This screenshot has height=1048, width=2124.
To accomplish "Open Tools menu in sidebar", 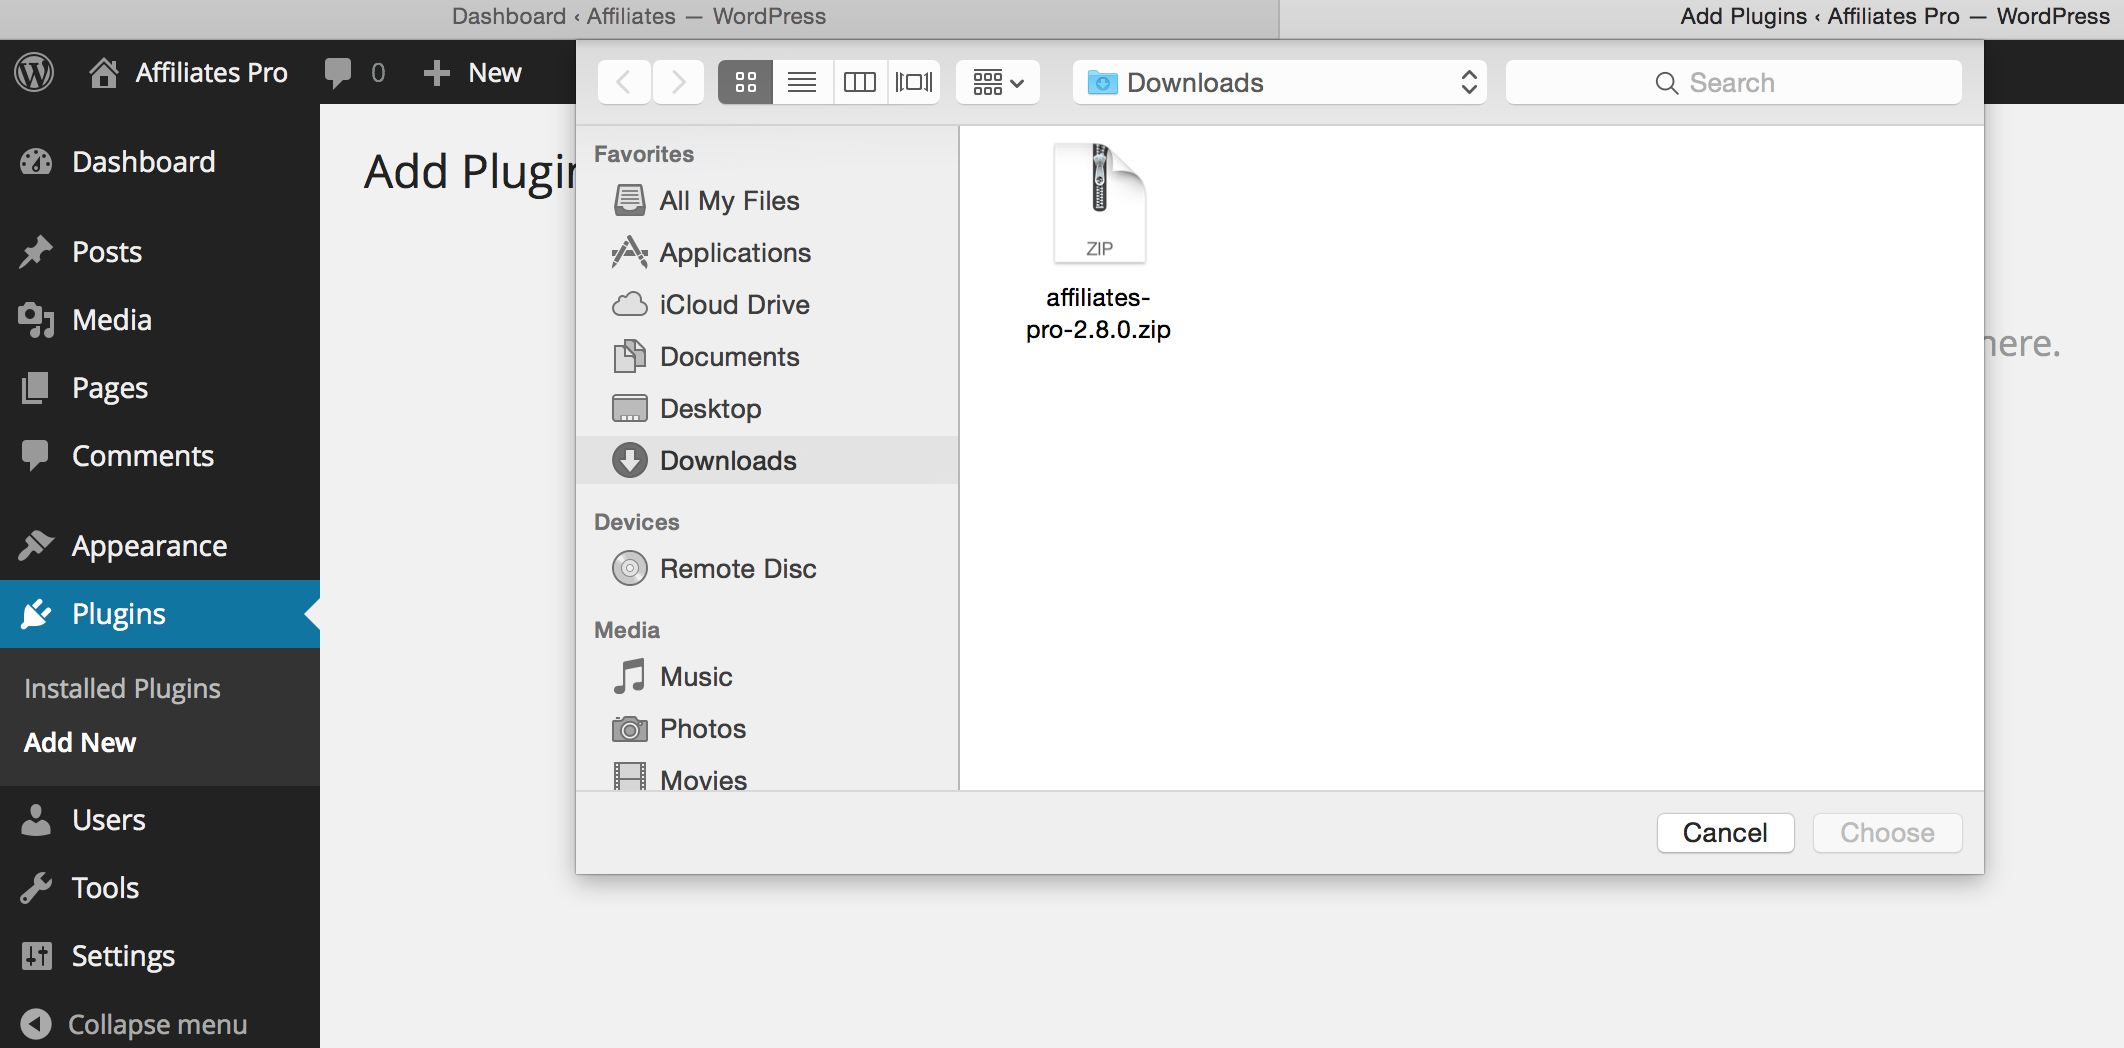I will tap(160, 888).
